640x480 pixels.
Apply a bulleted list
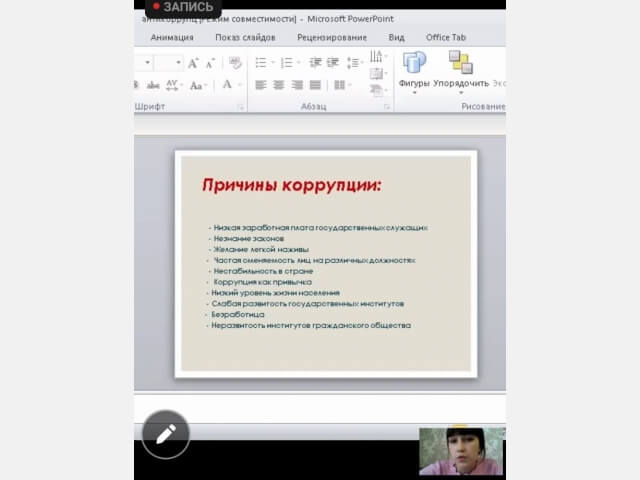coord(260,63)
